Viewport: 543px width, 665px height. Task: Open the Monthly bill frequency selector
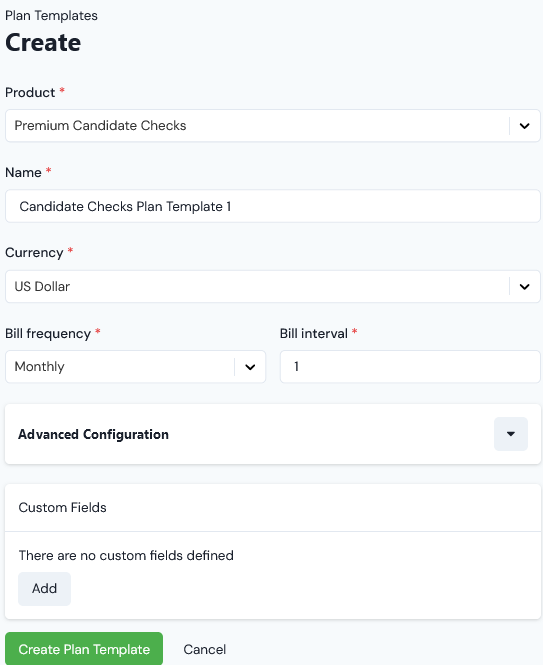(x=135, y=367)
